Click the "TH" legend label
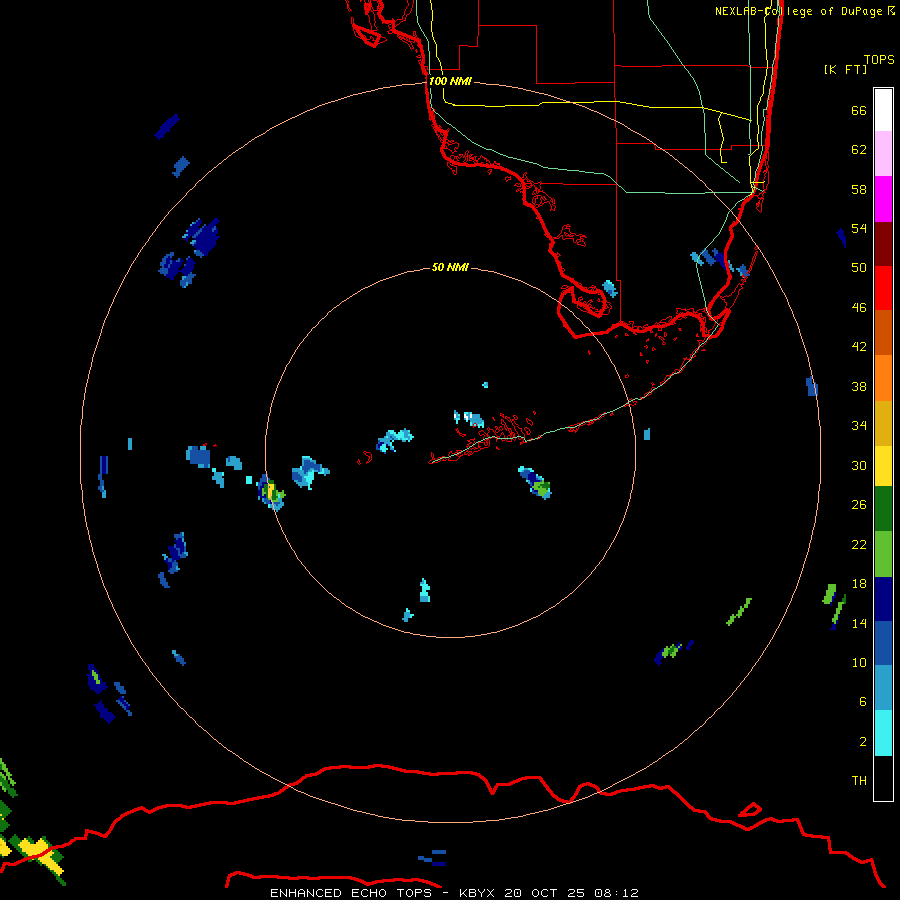The image size is (900, 900). [x=859, y=781]
